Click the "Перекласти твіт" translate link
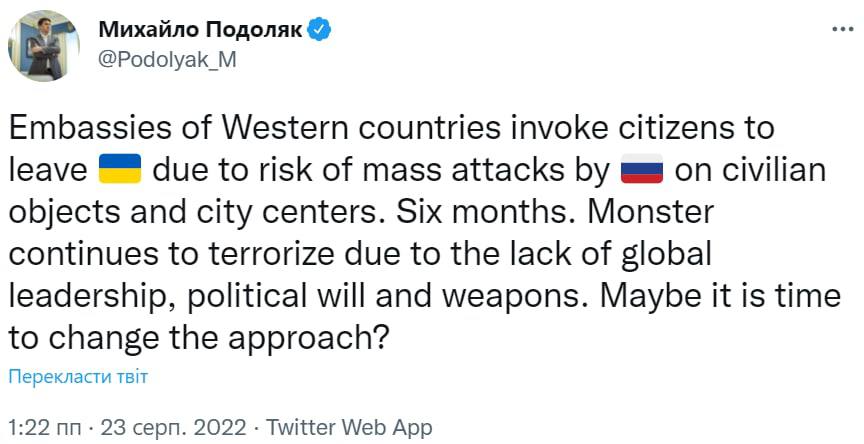Viewport: 864px width, 444px height. [x=78, y=377]
